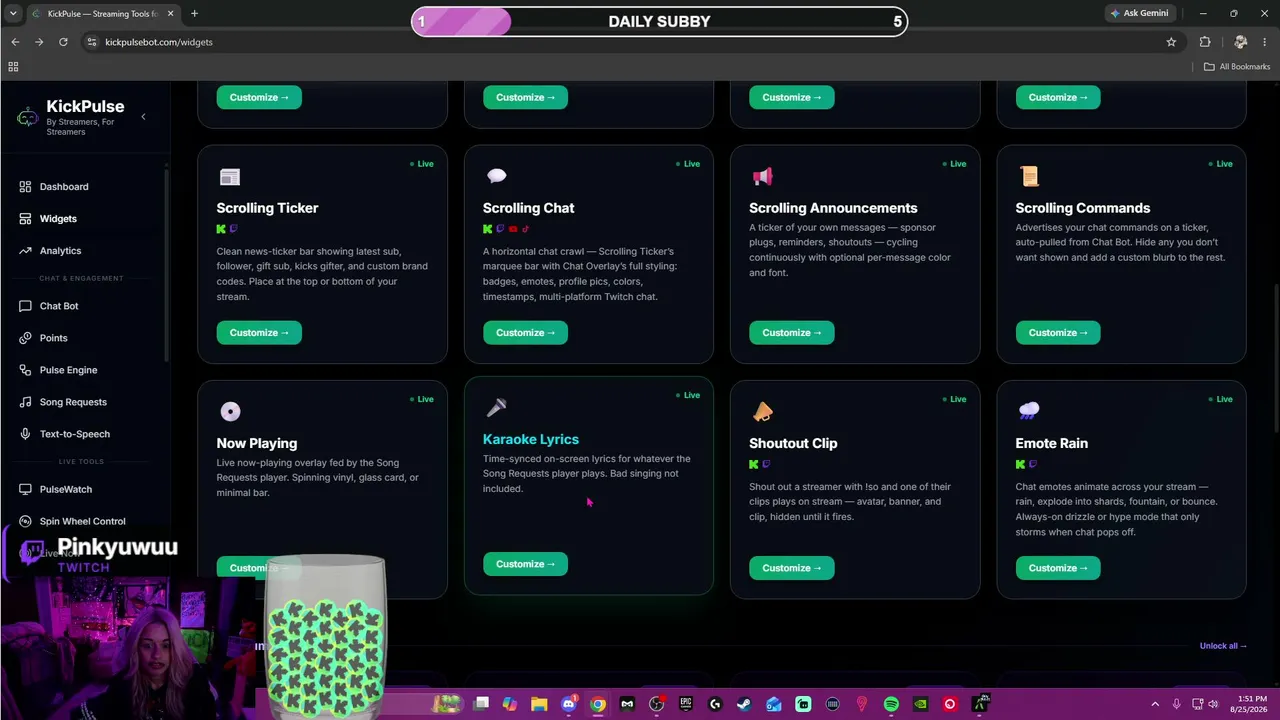This screenshot has height=720, width=1280.
Task: Open Steam from the taskbar
Action: pyautogui.click(x=744, y=704)
